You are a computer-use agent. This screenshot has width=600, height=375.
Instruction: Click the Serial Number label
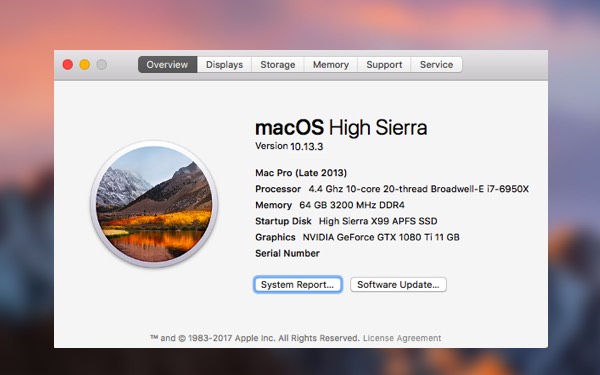tap(287, 253)
